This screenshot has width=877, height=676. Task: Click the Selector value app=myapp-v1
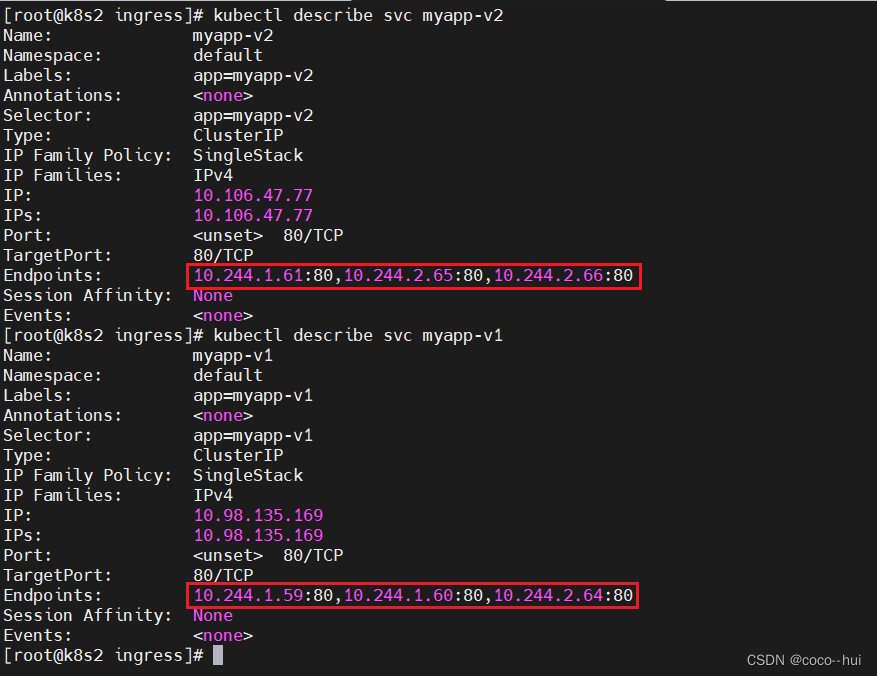pyautogui.click(x=253, y=436)
